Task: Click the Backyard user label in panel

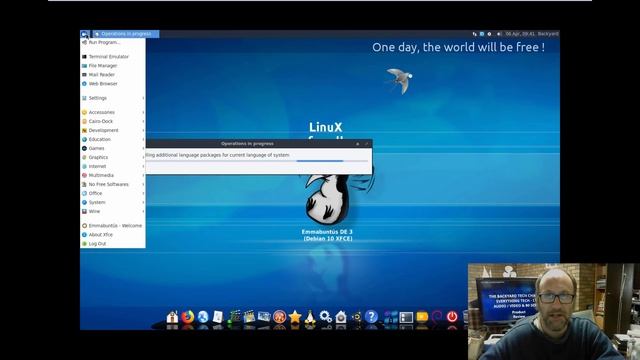Action: point(548,34)
